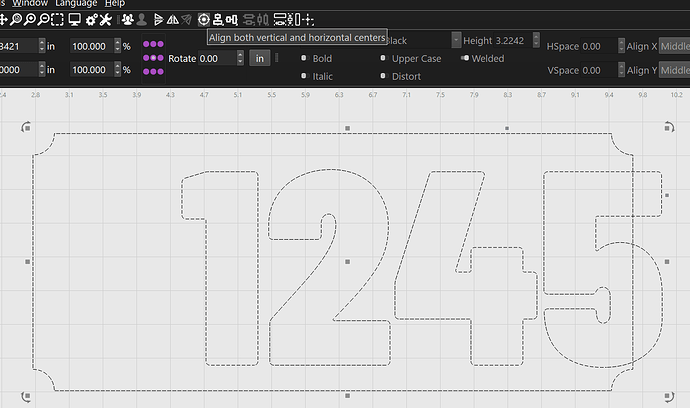Click the greyed Distribute Vertically icon
690x408 pixels.
[249, 19]
